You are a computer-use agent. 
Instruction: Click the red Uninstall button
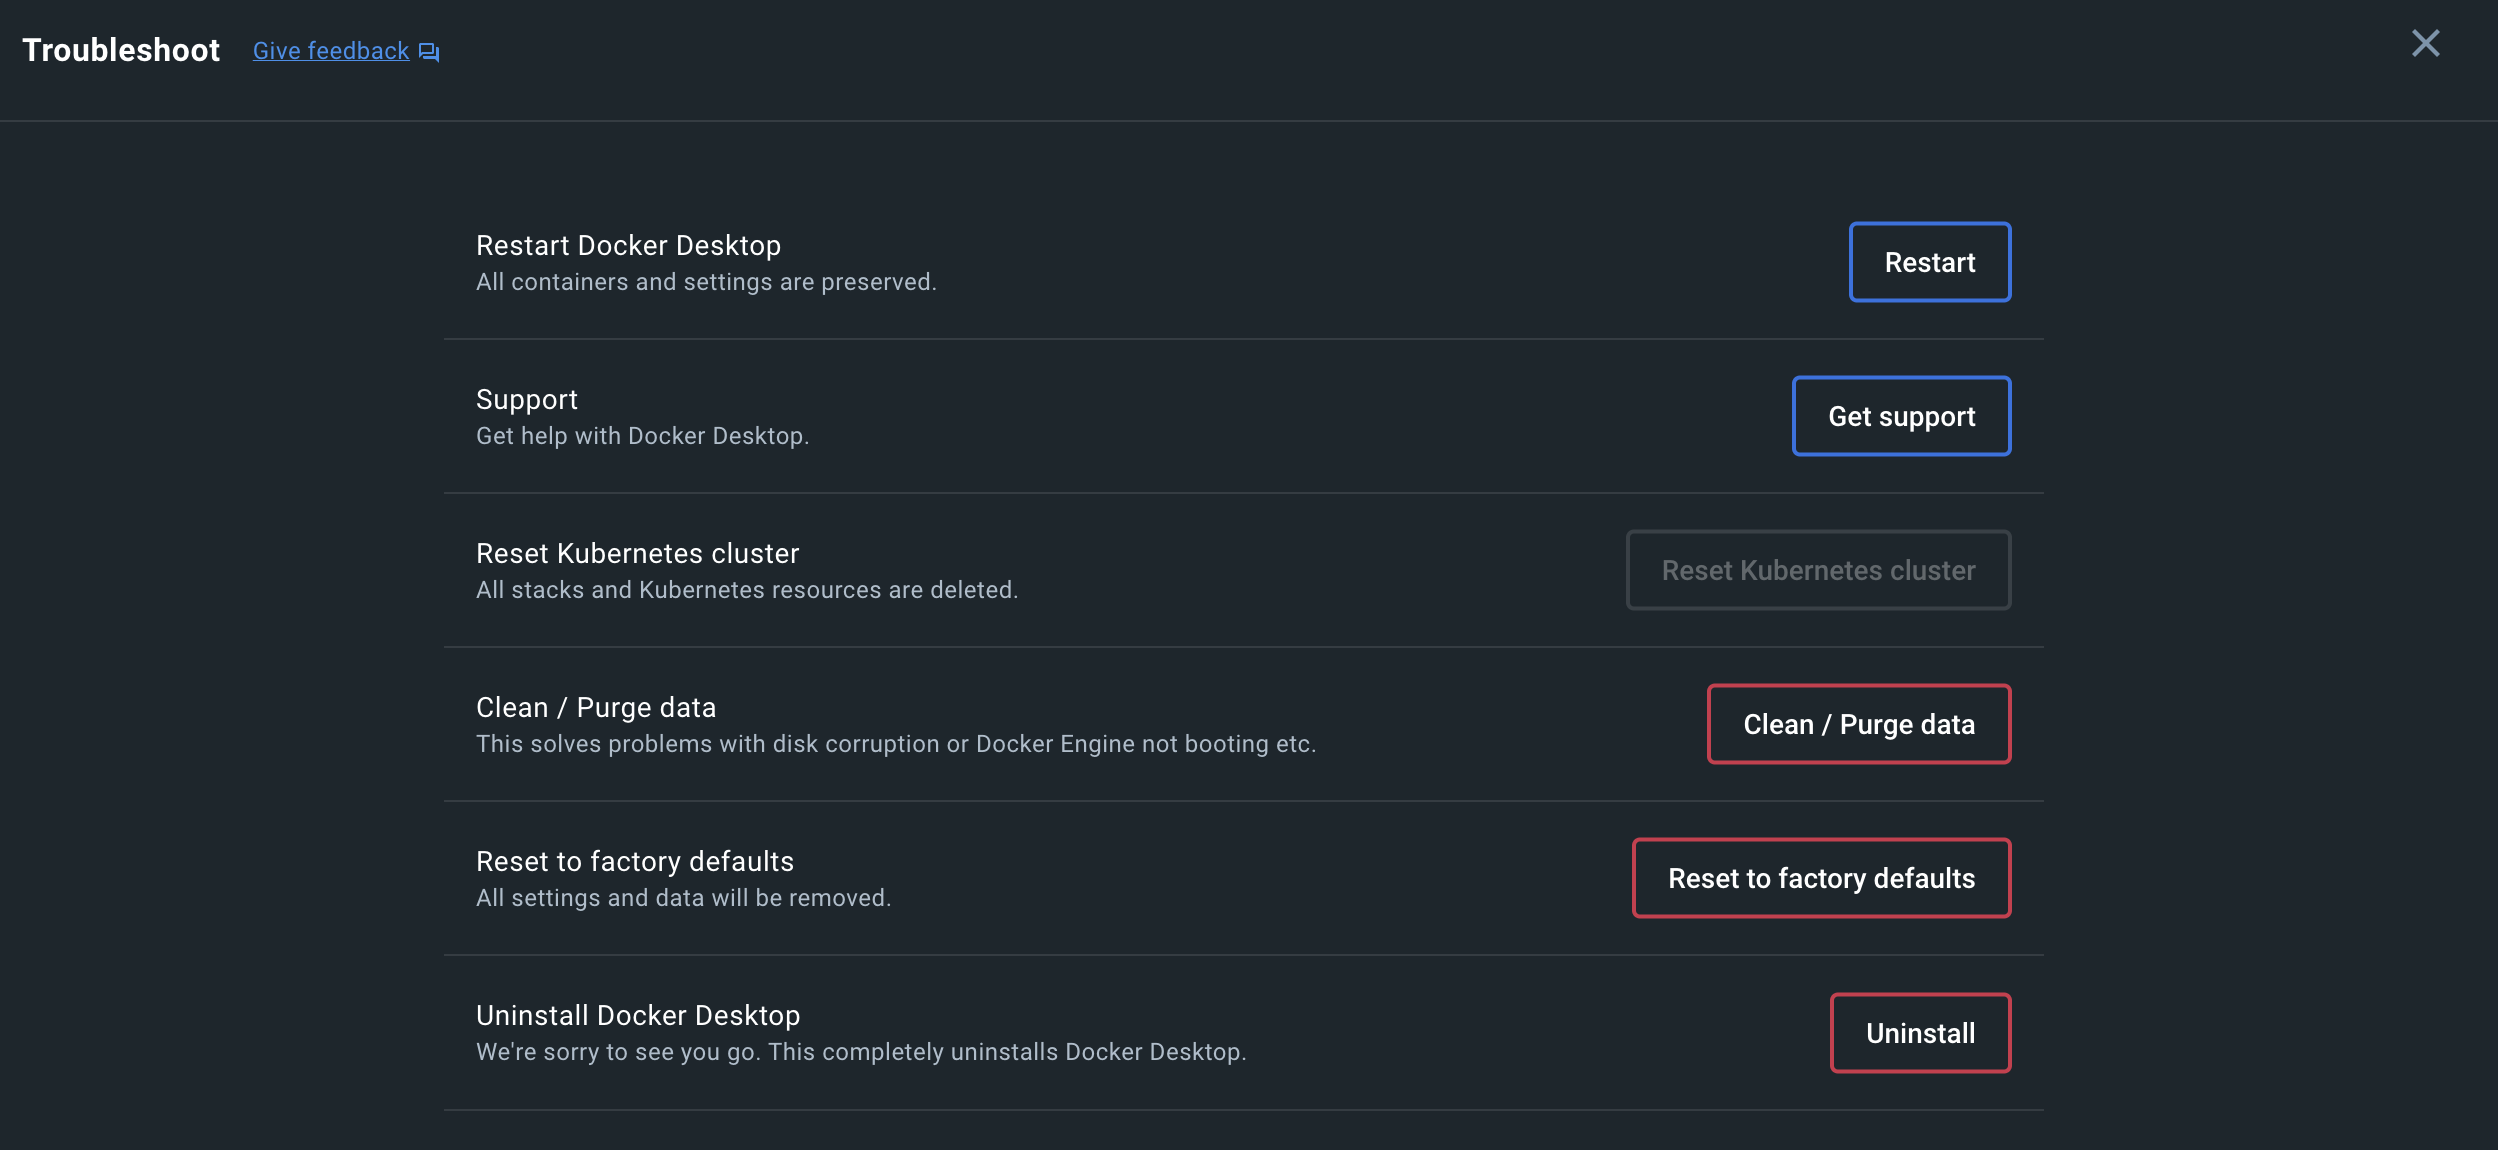click(1920, 1033)
